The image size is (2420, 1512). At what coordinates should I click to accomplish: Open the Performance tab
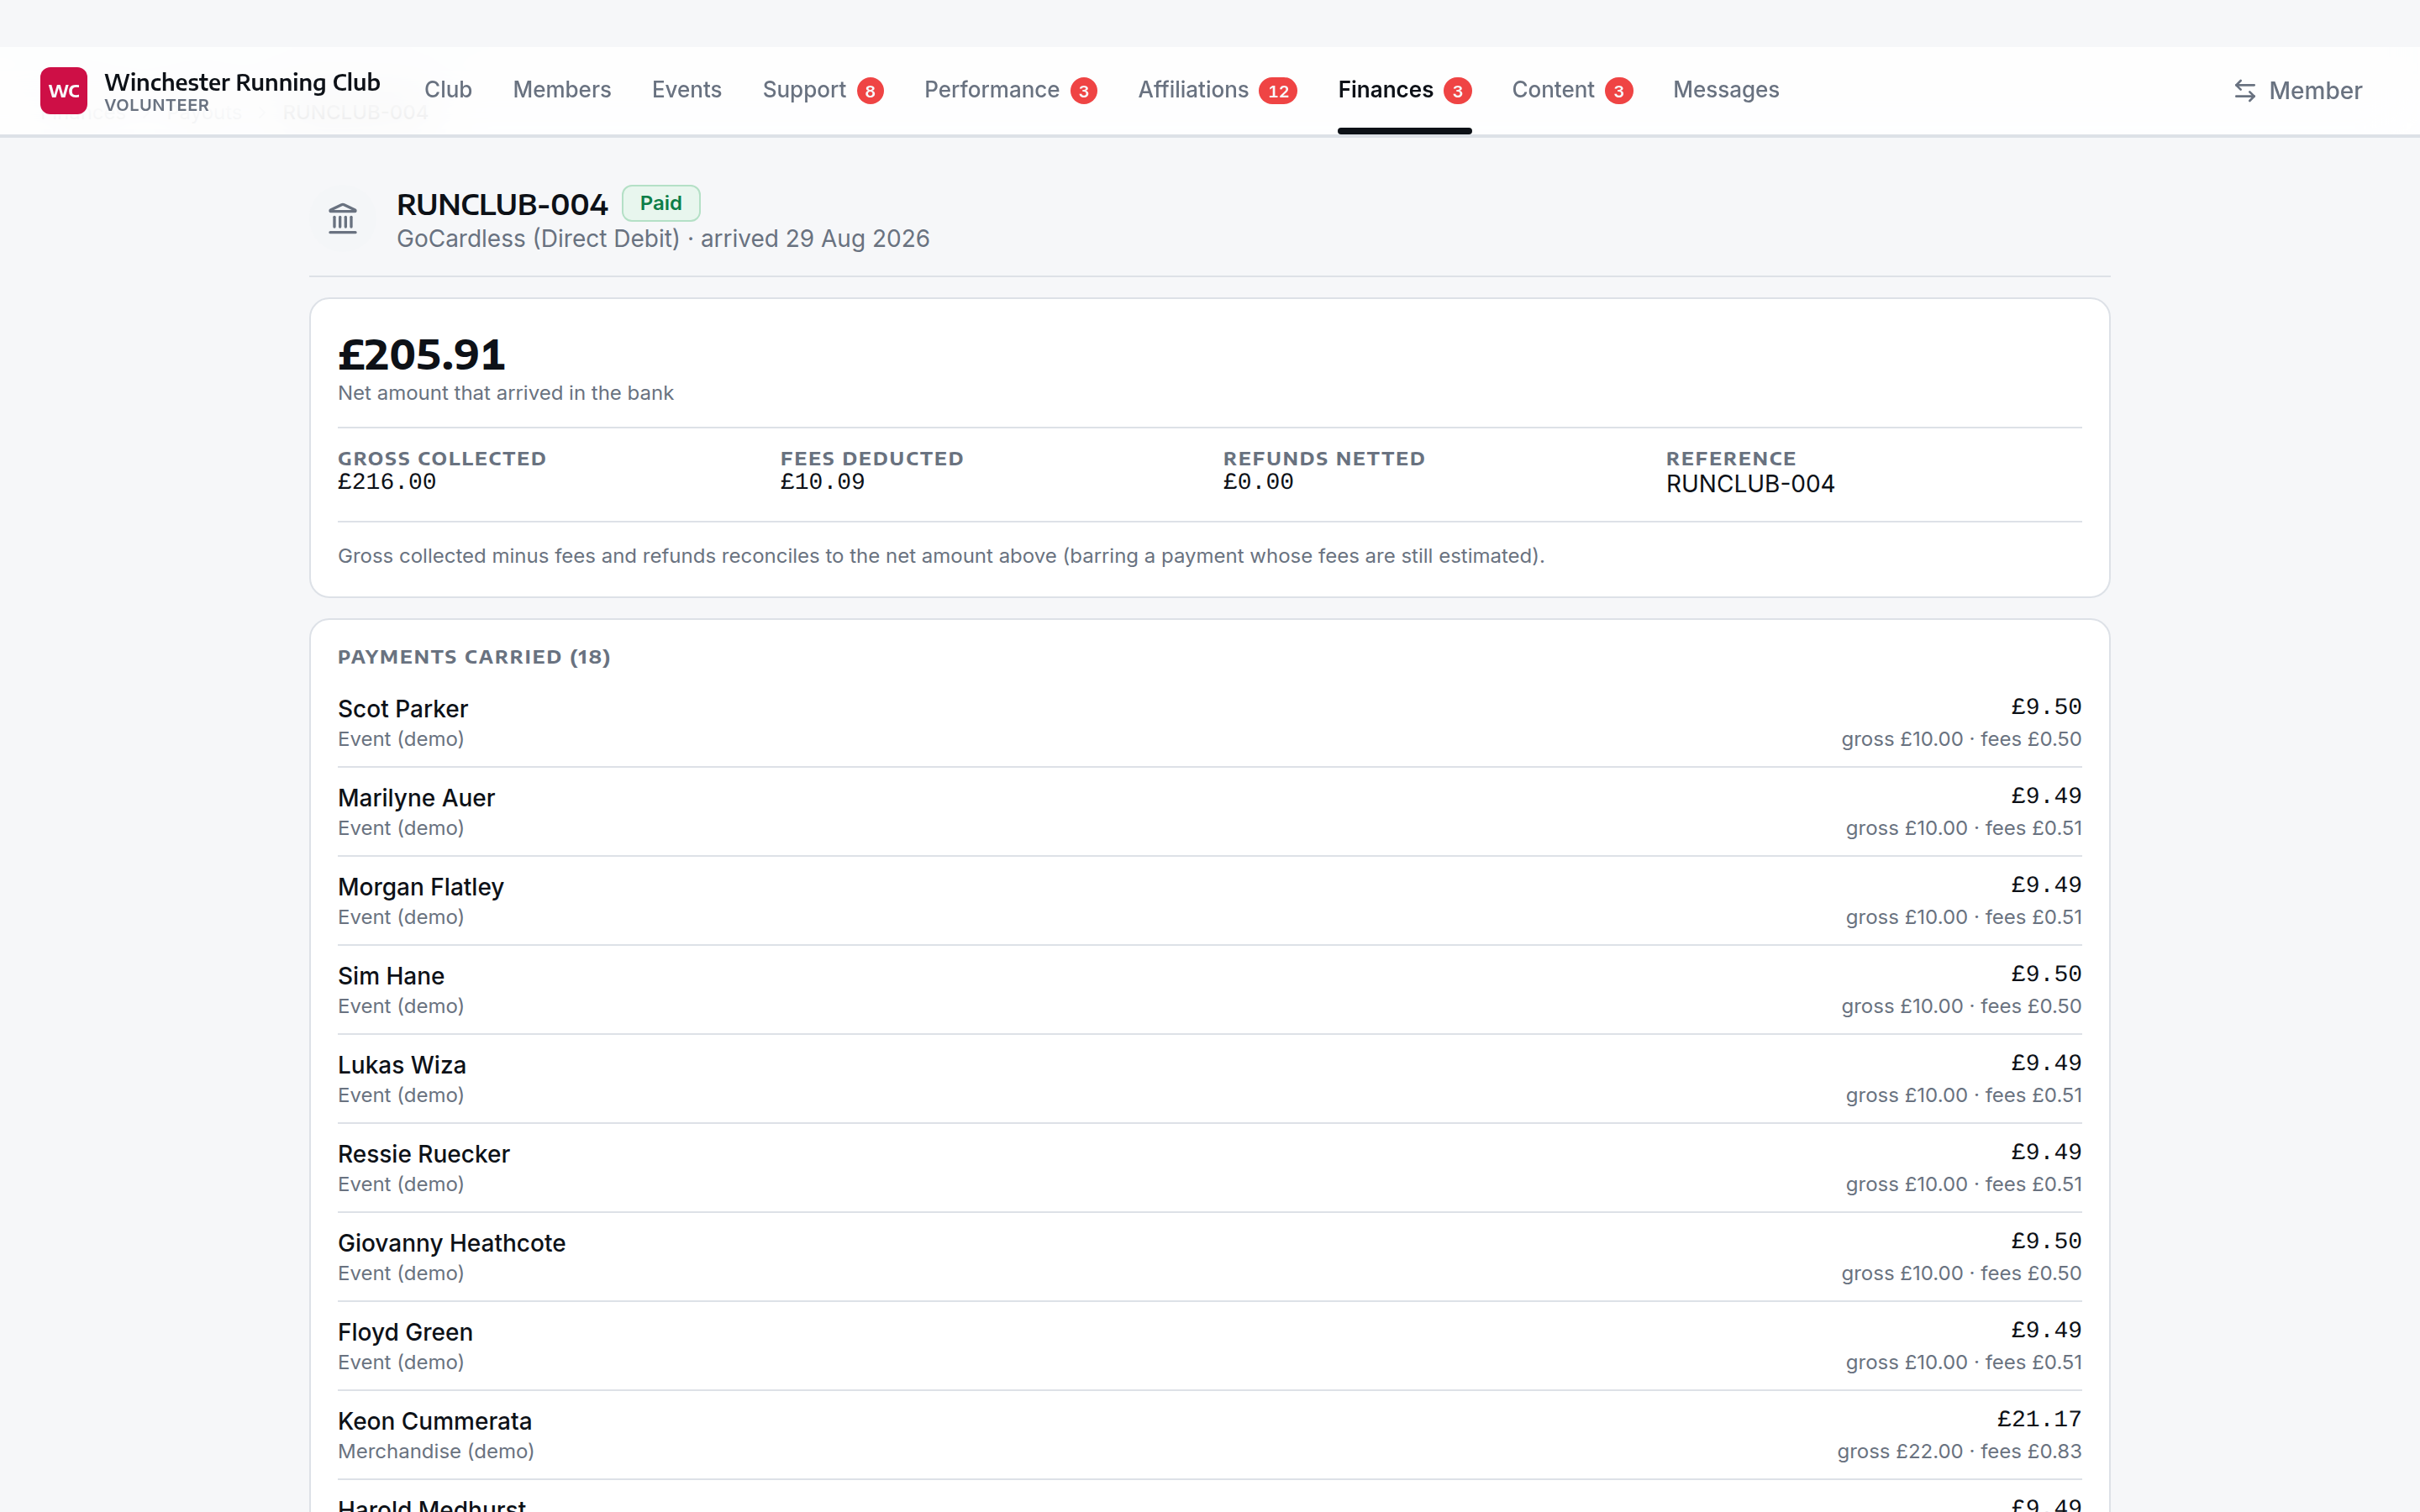1010,90
